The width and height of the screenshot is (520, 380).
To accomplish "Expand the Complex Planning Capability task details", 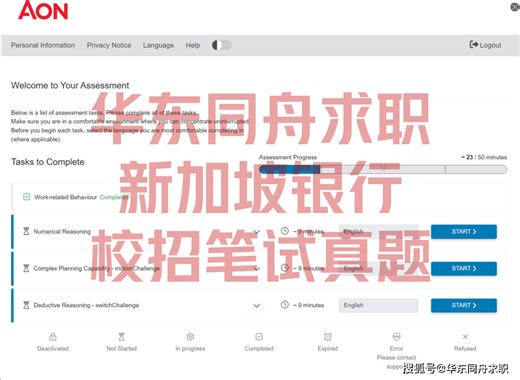I will point(256,269).
